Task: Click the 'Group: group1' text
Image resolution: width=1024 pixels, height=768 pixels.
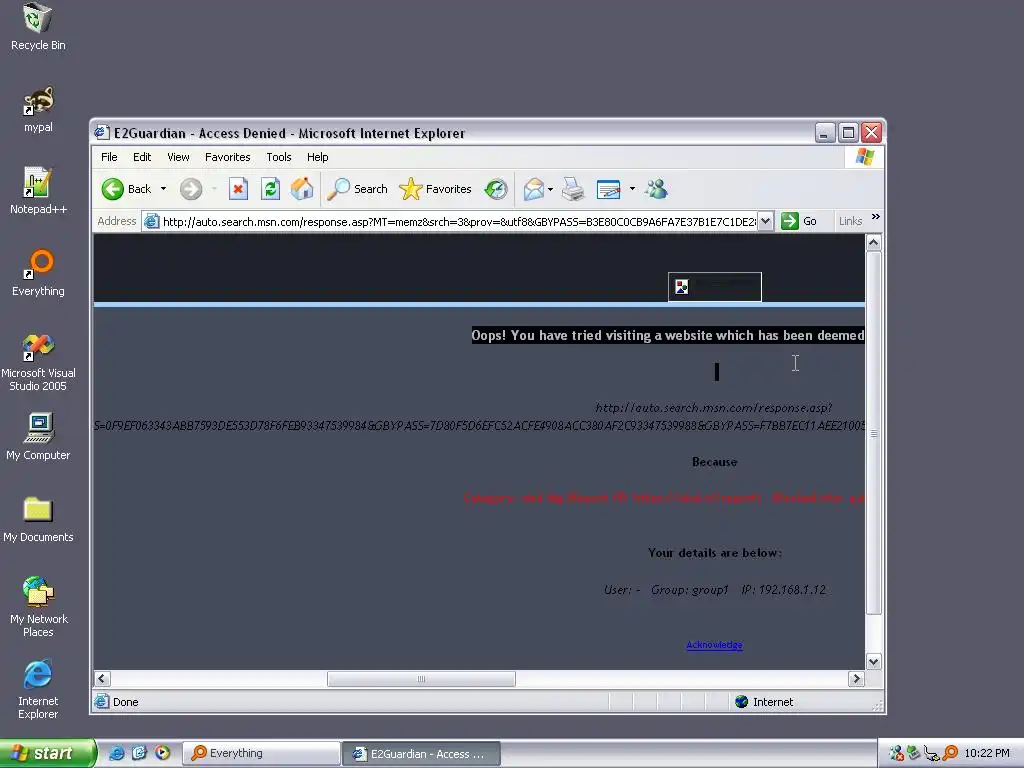Action: (689, 590)
